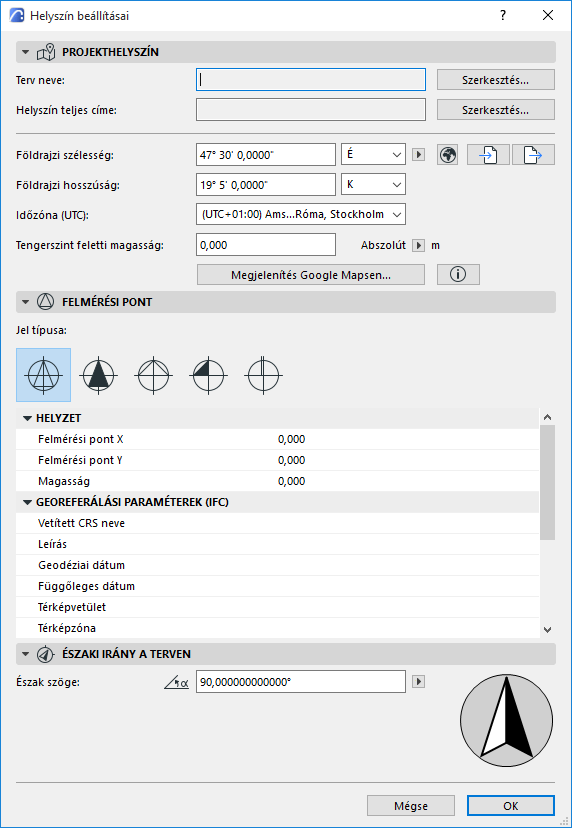Select the Leírás row
This screenshot has width=572, height=828.
[278, 544]
